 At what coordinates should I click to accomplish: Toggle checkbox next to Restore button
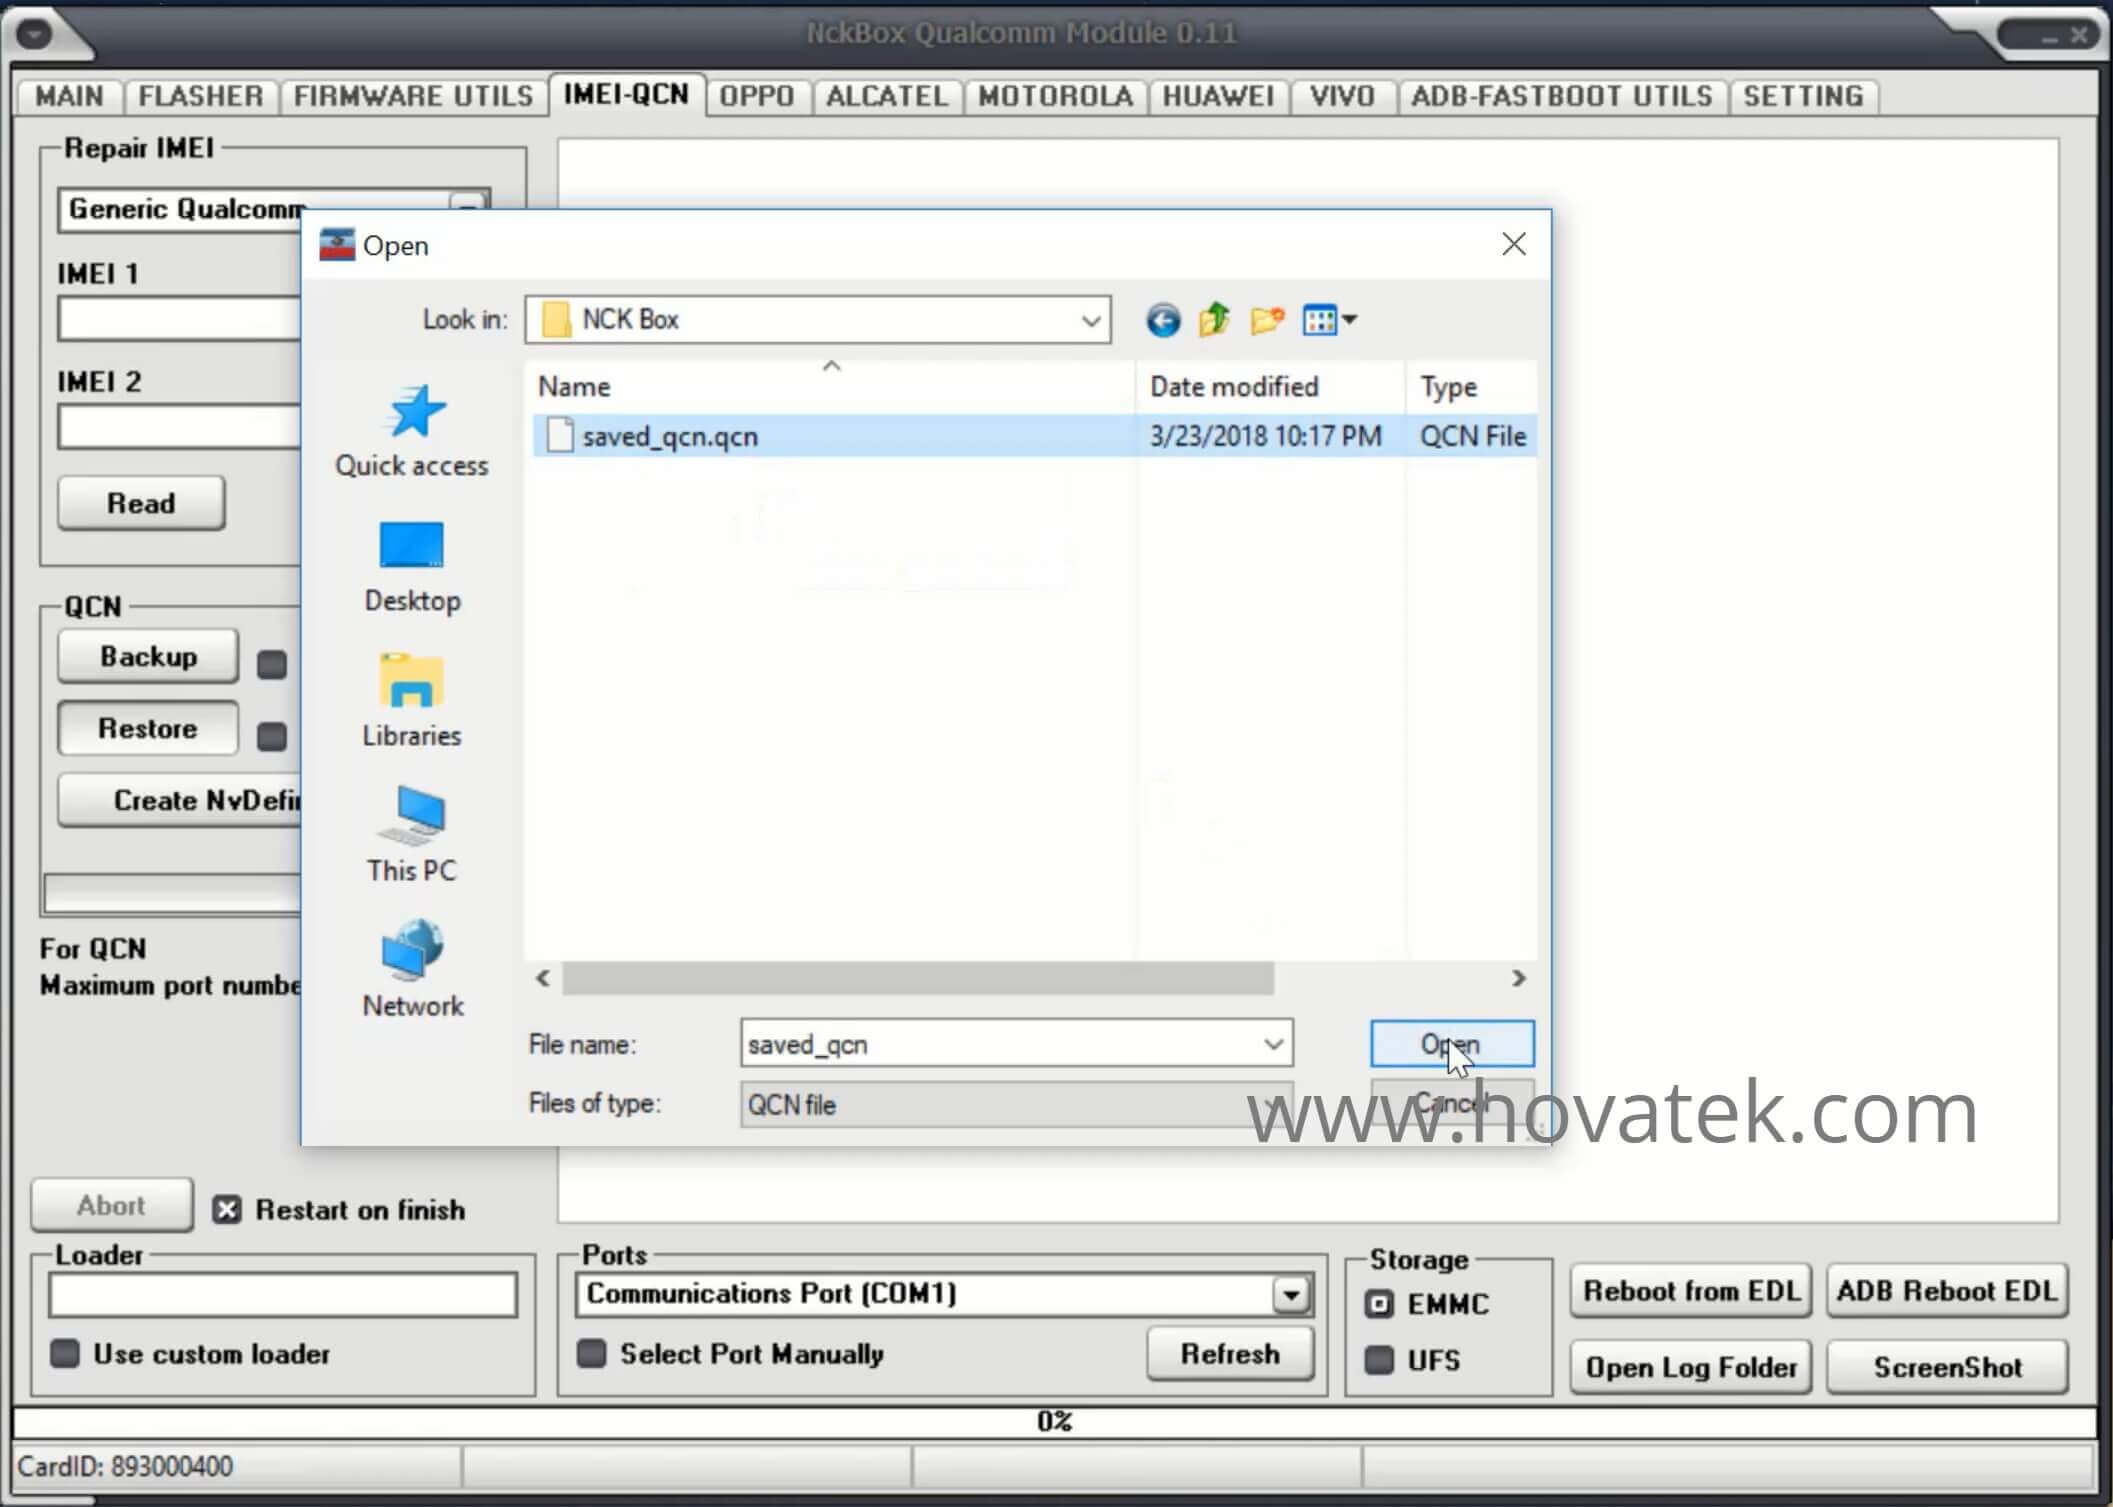(x=272, y=737)
